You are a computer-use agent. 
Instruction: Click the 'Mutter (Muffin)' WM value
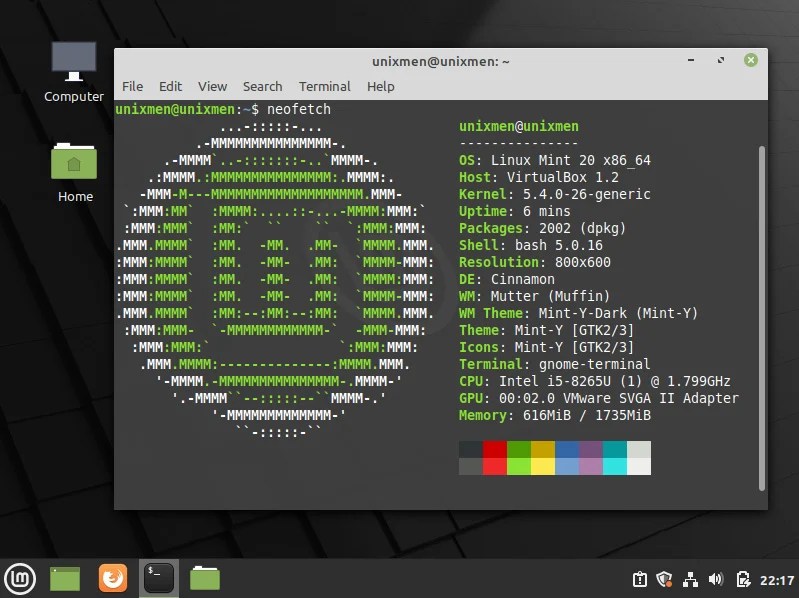(550, 296)
